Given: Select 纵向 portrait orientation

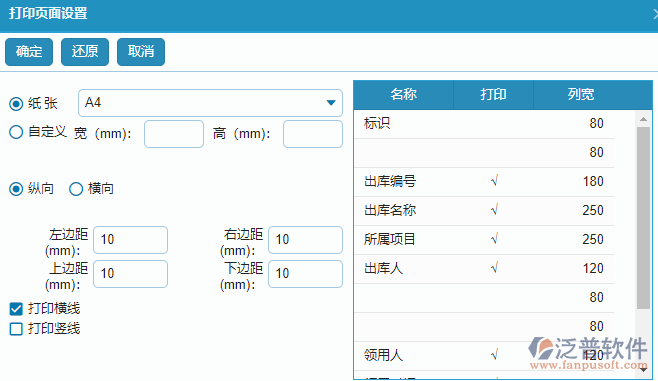Looking at the screenshot, I should 16,189.
